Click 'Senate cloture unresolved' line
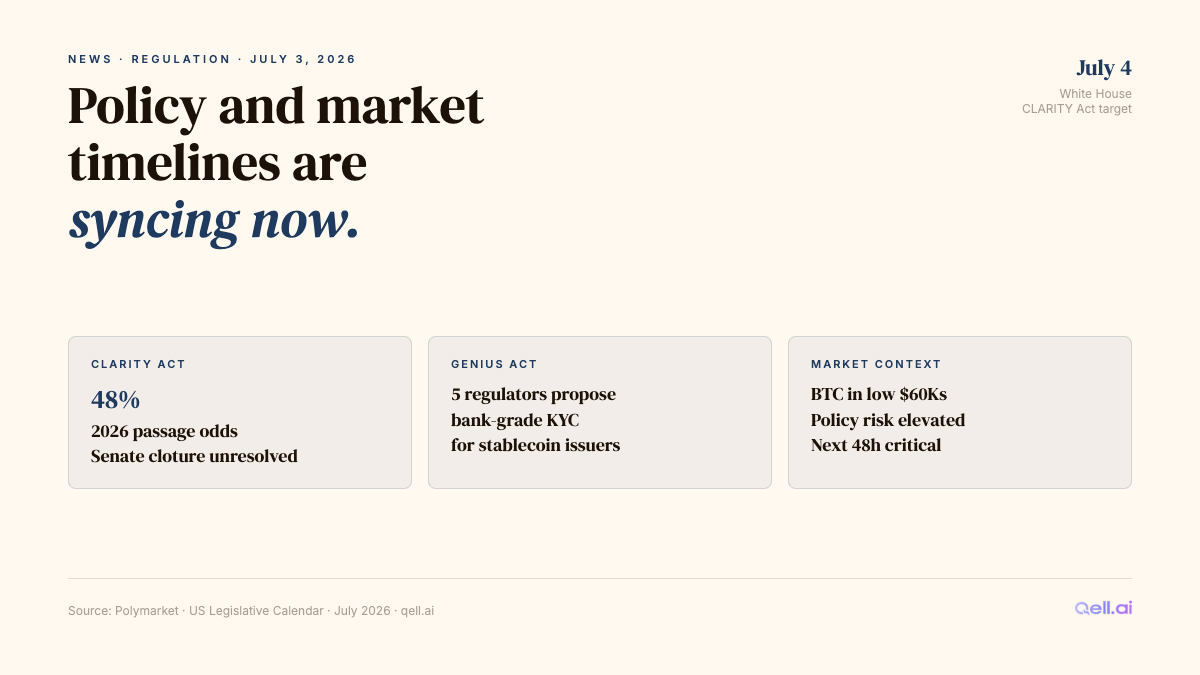The height and width of the screenshot is (675, 1200). tap(194, 456)
